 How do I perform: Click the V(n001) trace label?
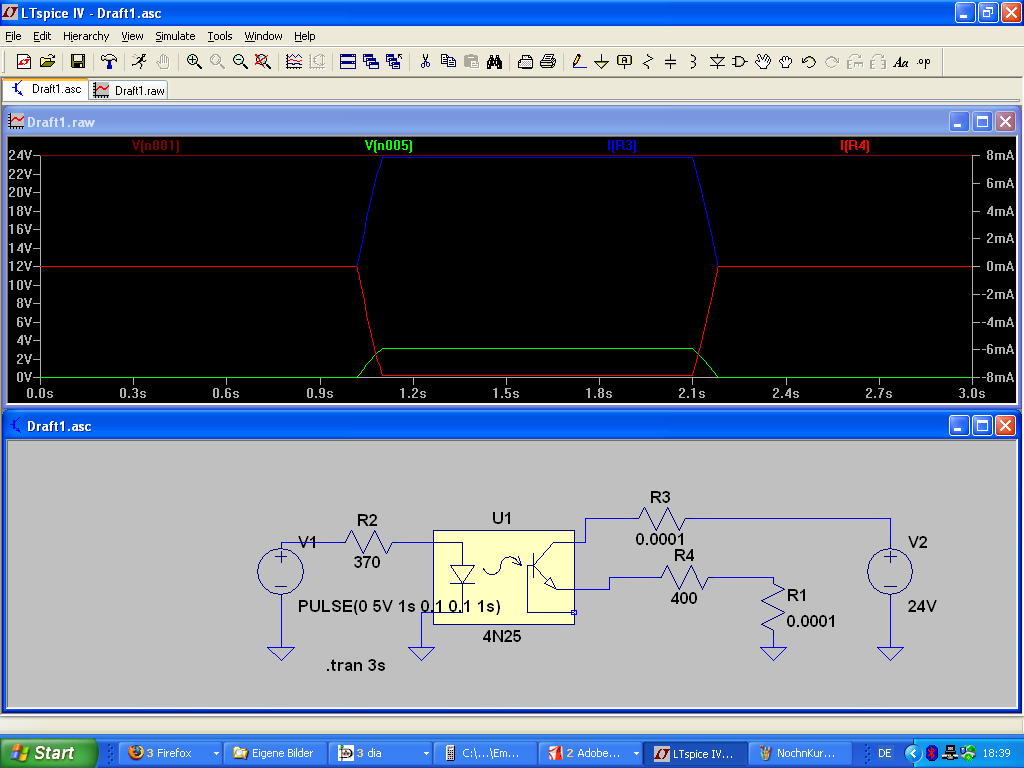pyautogui.click(x=155, y=146)
